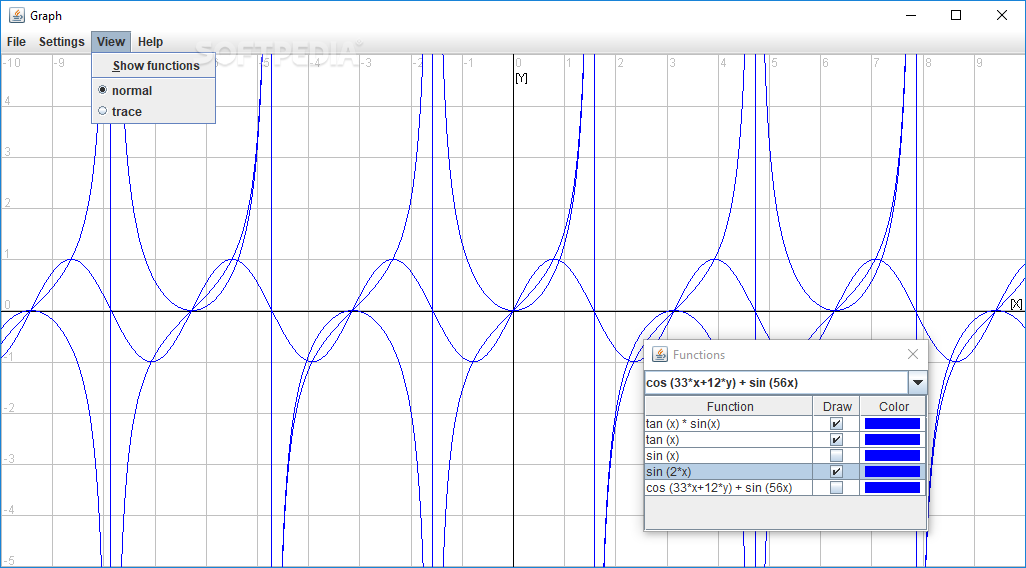The height and width of the screenshot is (568, 1026).
Task: Open the Help menu
Action: (150, 42)
